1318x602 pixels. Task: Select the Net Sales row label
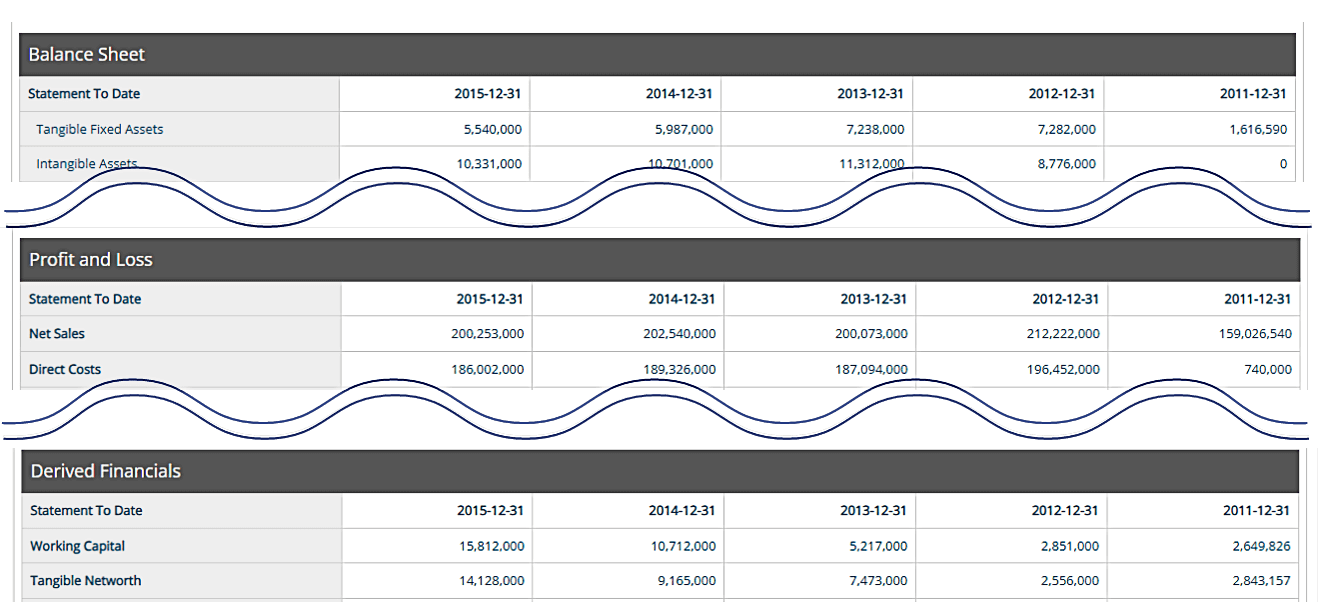(x=57, y=334)
